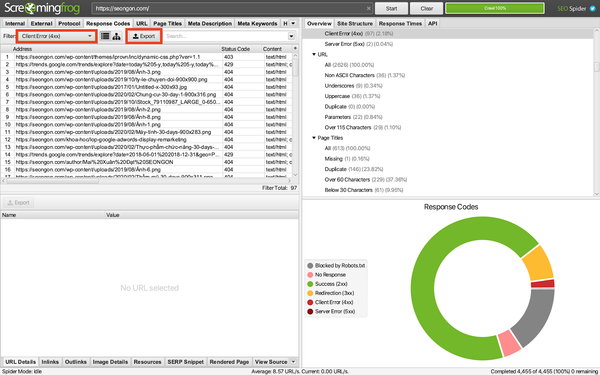Select Non ASCII Characters in URL section
The height and width of the screenshot is (375, 600).
point(365,75)
